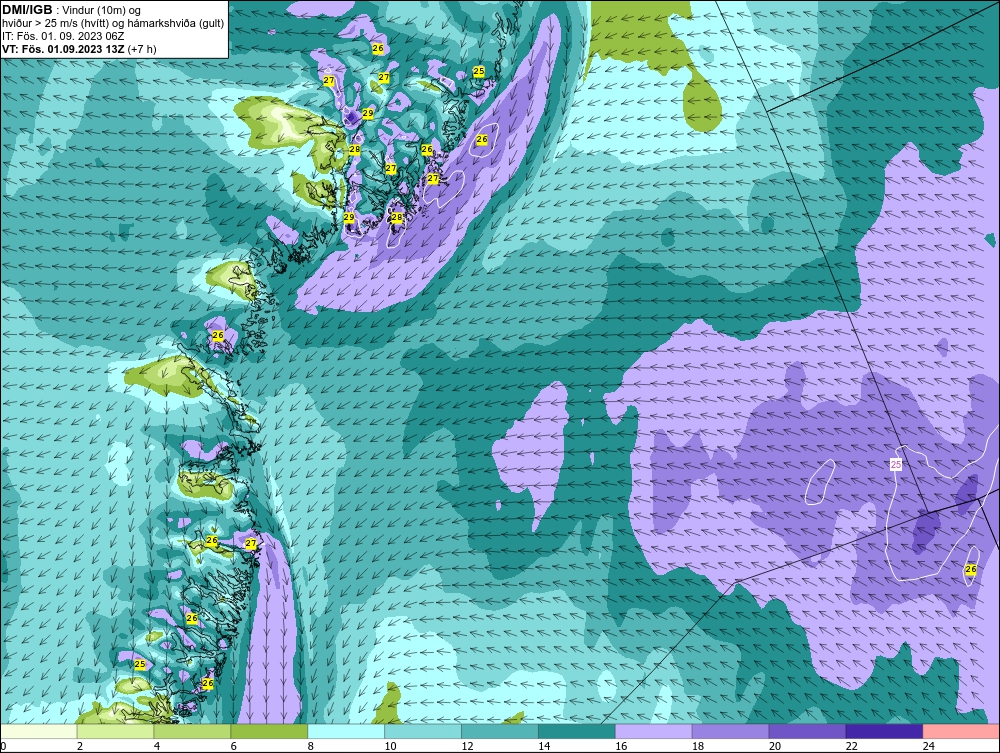The image size is (1000, 753).
Task: Click the legend scale number "20"
Action: pyautogui.click(x=775, y=746)
